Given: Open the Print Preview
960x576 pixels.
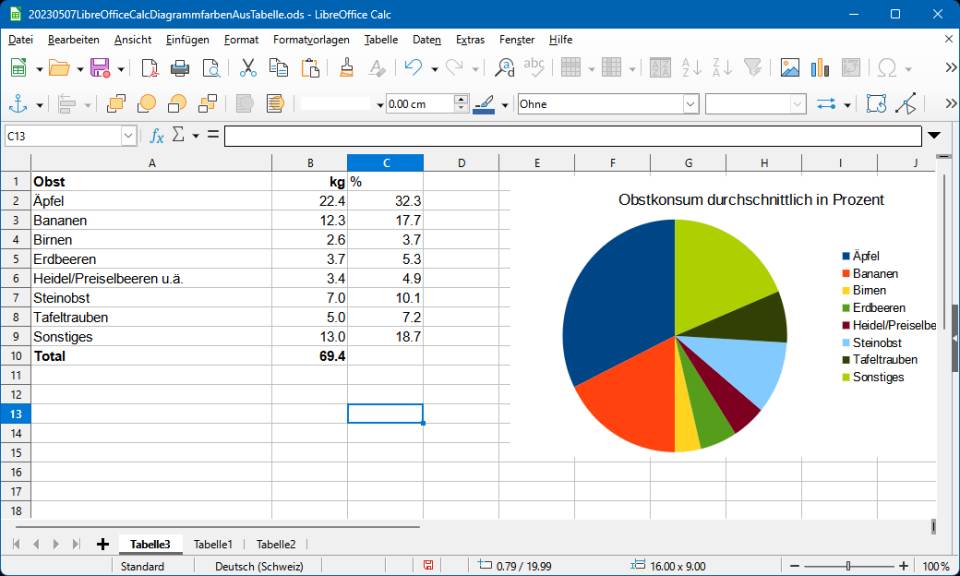Looking at the screenshot, I should [213, 69].
